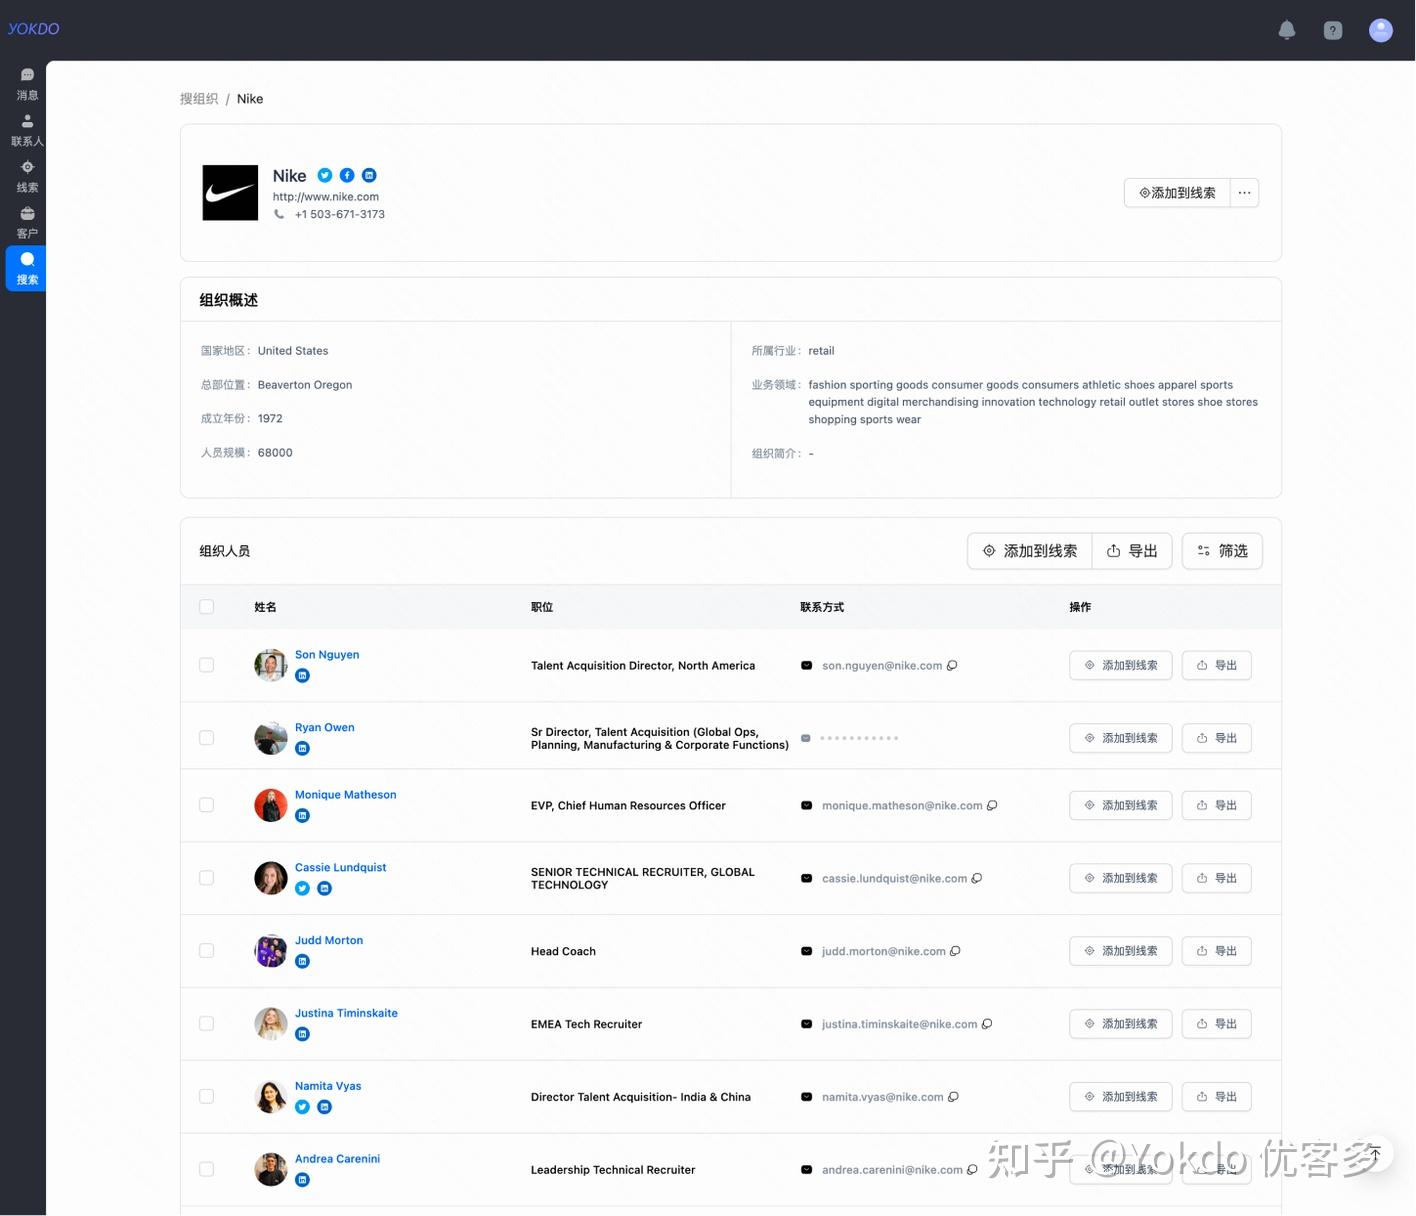Open the more options ellipsis menu
Screen dimensions: 1416x1216
(x=1244, y=193)
